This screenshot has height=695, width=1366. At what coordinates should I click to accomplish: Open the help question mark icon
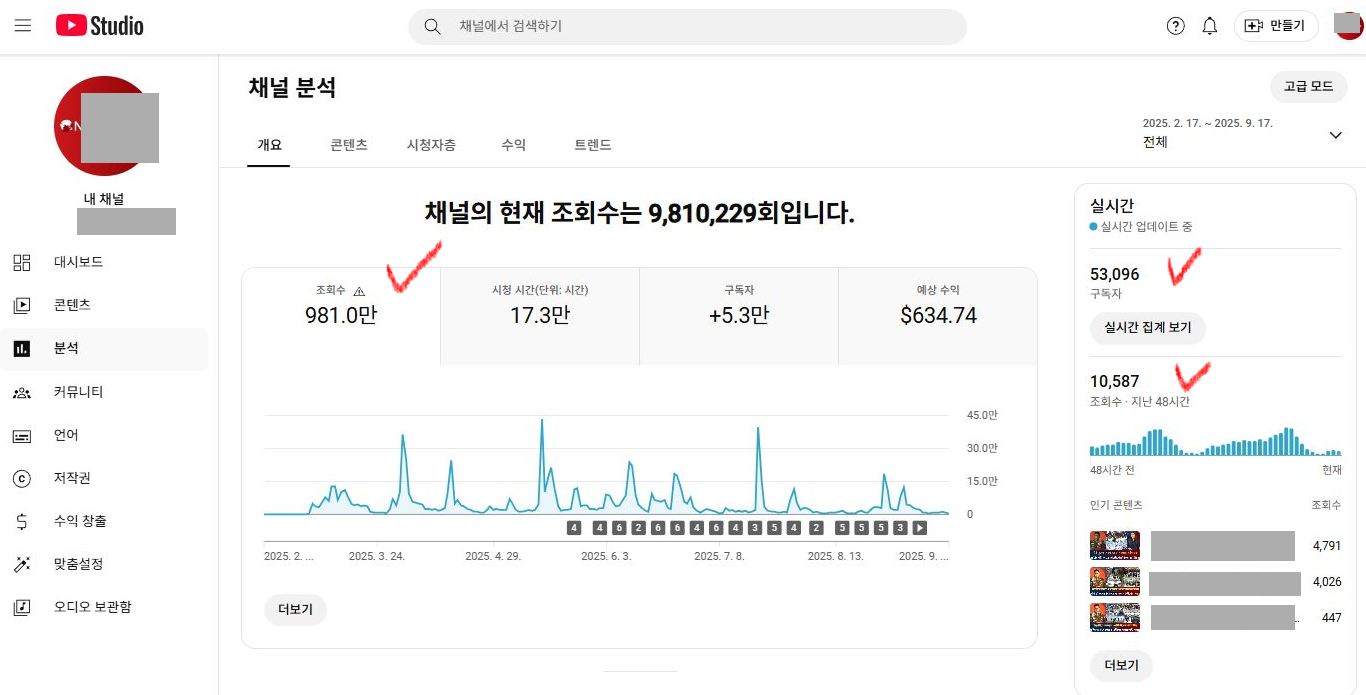(x=1176, y=26)
